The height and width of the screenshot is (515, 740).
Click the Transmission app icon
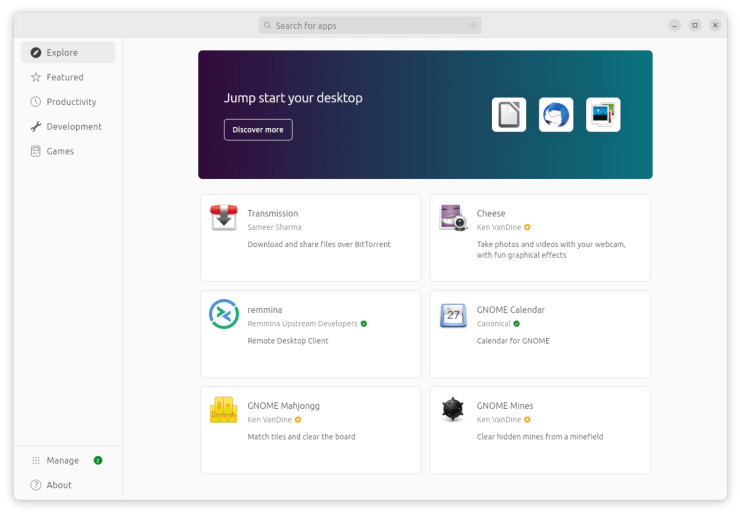click(224, 217)
